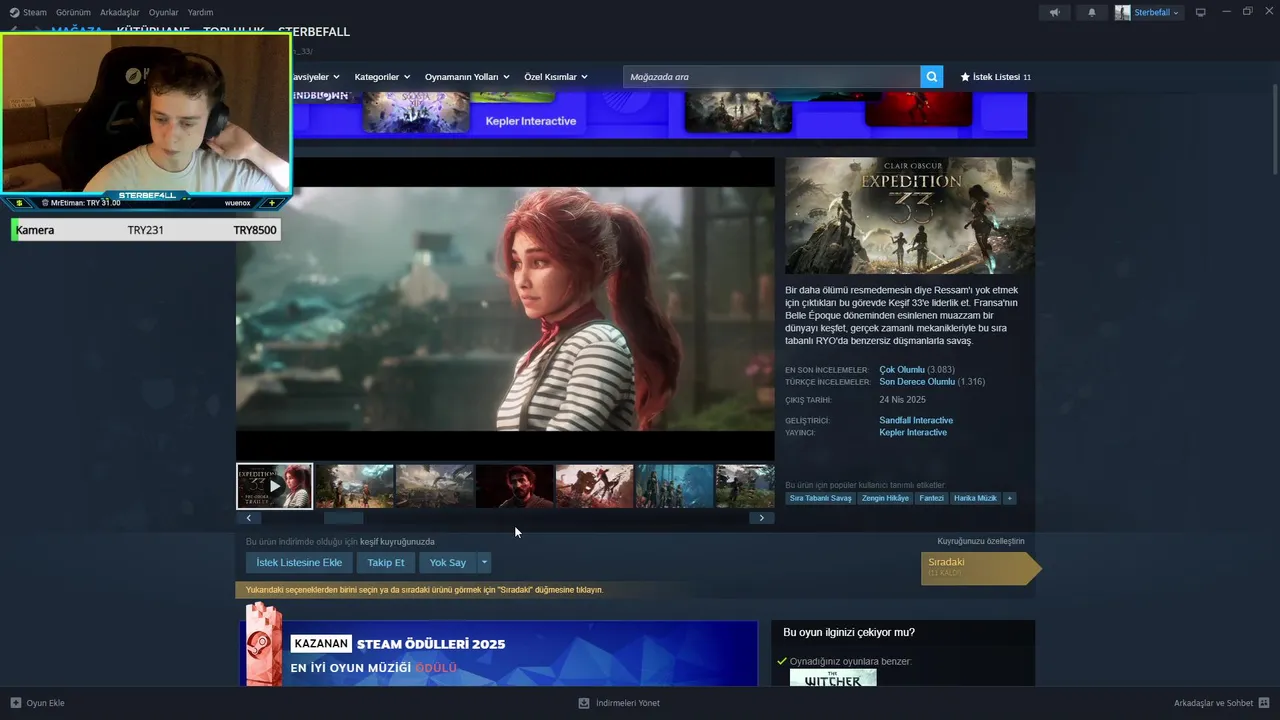The width and height of the screenshot is (1280, 720).
Task: Open the Steam menu
Action: pyautogui.click(x=35, y=12)
